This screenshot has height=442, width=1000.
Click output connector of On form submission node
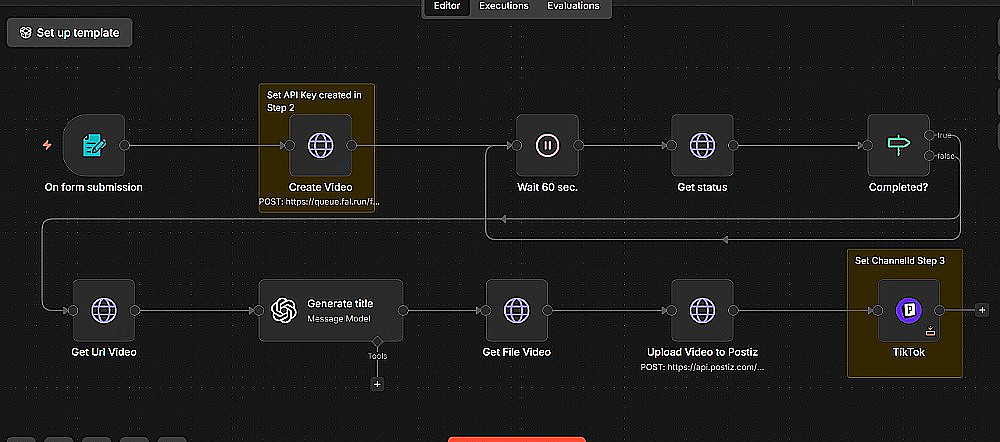point(124,145)
